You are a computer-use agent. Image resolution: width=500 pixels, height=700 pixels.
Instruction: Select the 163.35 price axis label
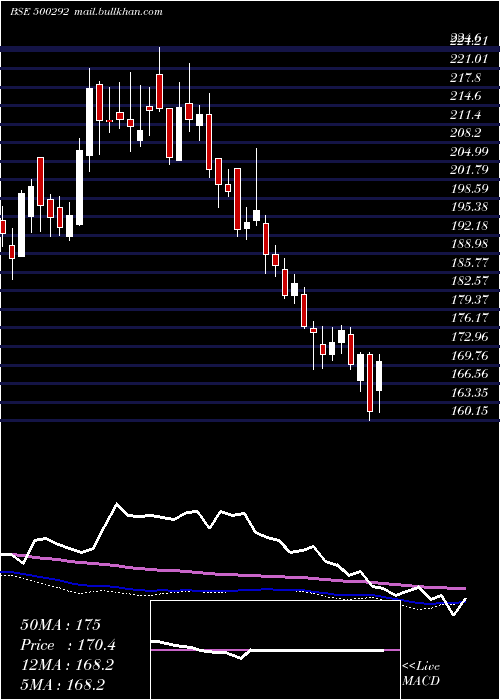click(469, 393)
